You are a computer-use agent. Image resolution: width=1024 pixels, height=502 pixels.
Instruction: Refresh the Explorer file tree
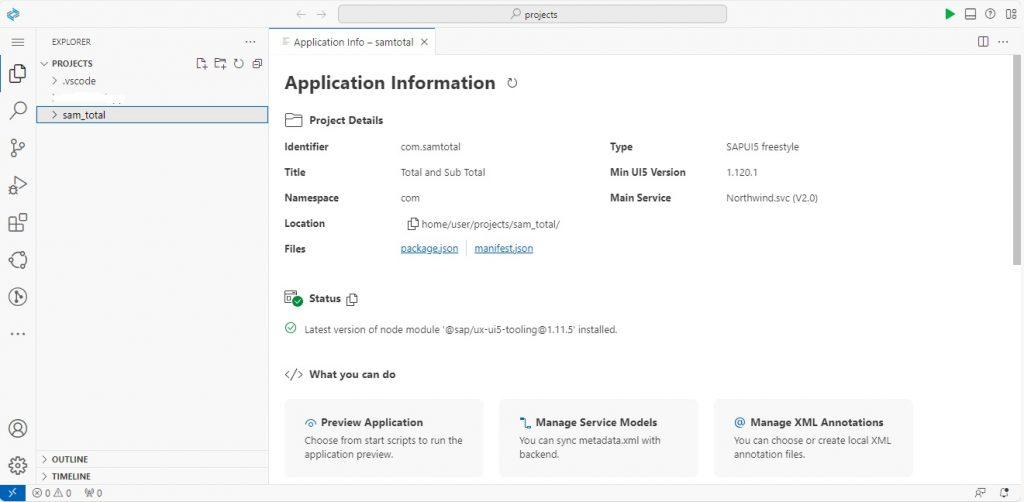pos(238,63)
